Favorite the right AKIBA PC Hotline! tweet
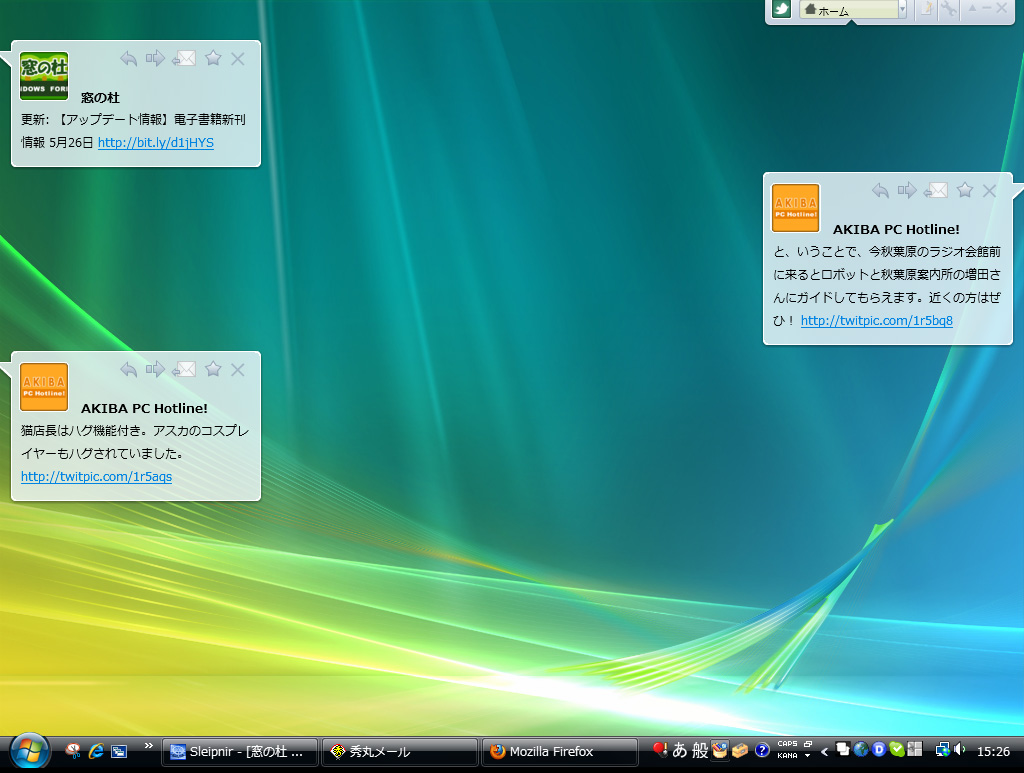 pyautogui.click(x=963, y=190)
